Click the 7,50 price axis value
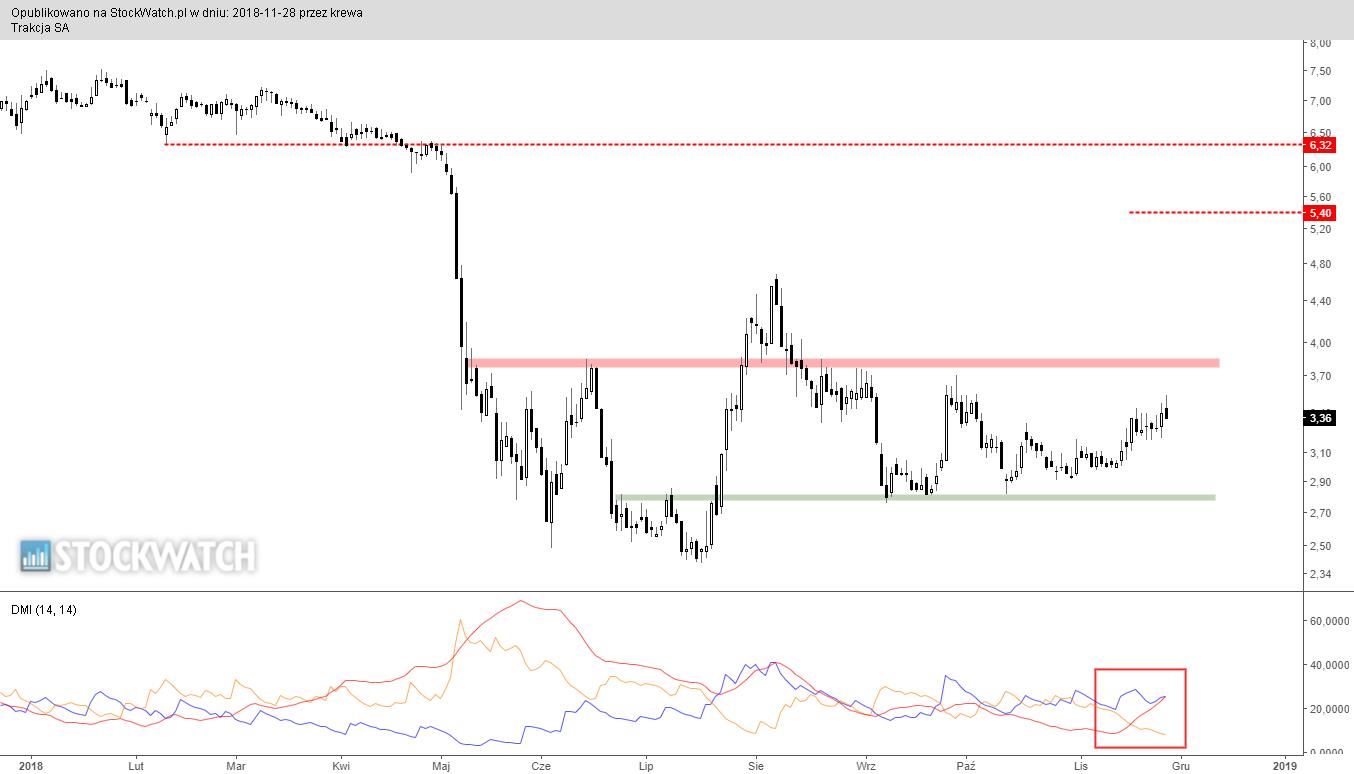 (x=1320, y=71)
